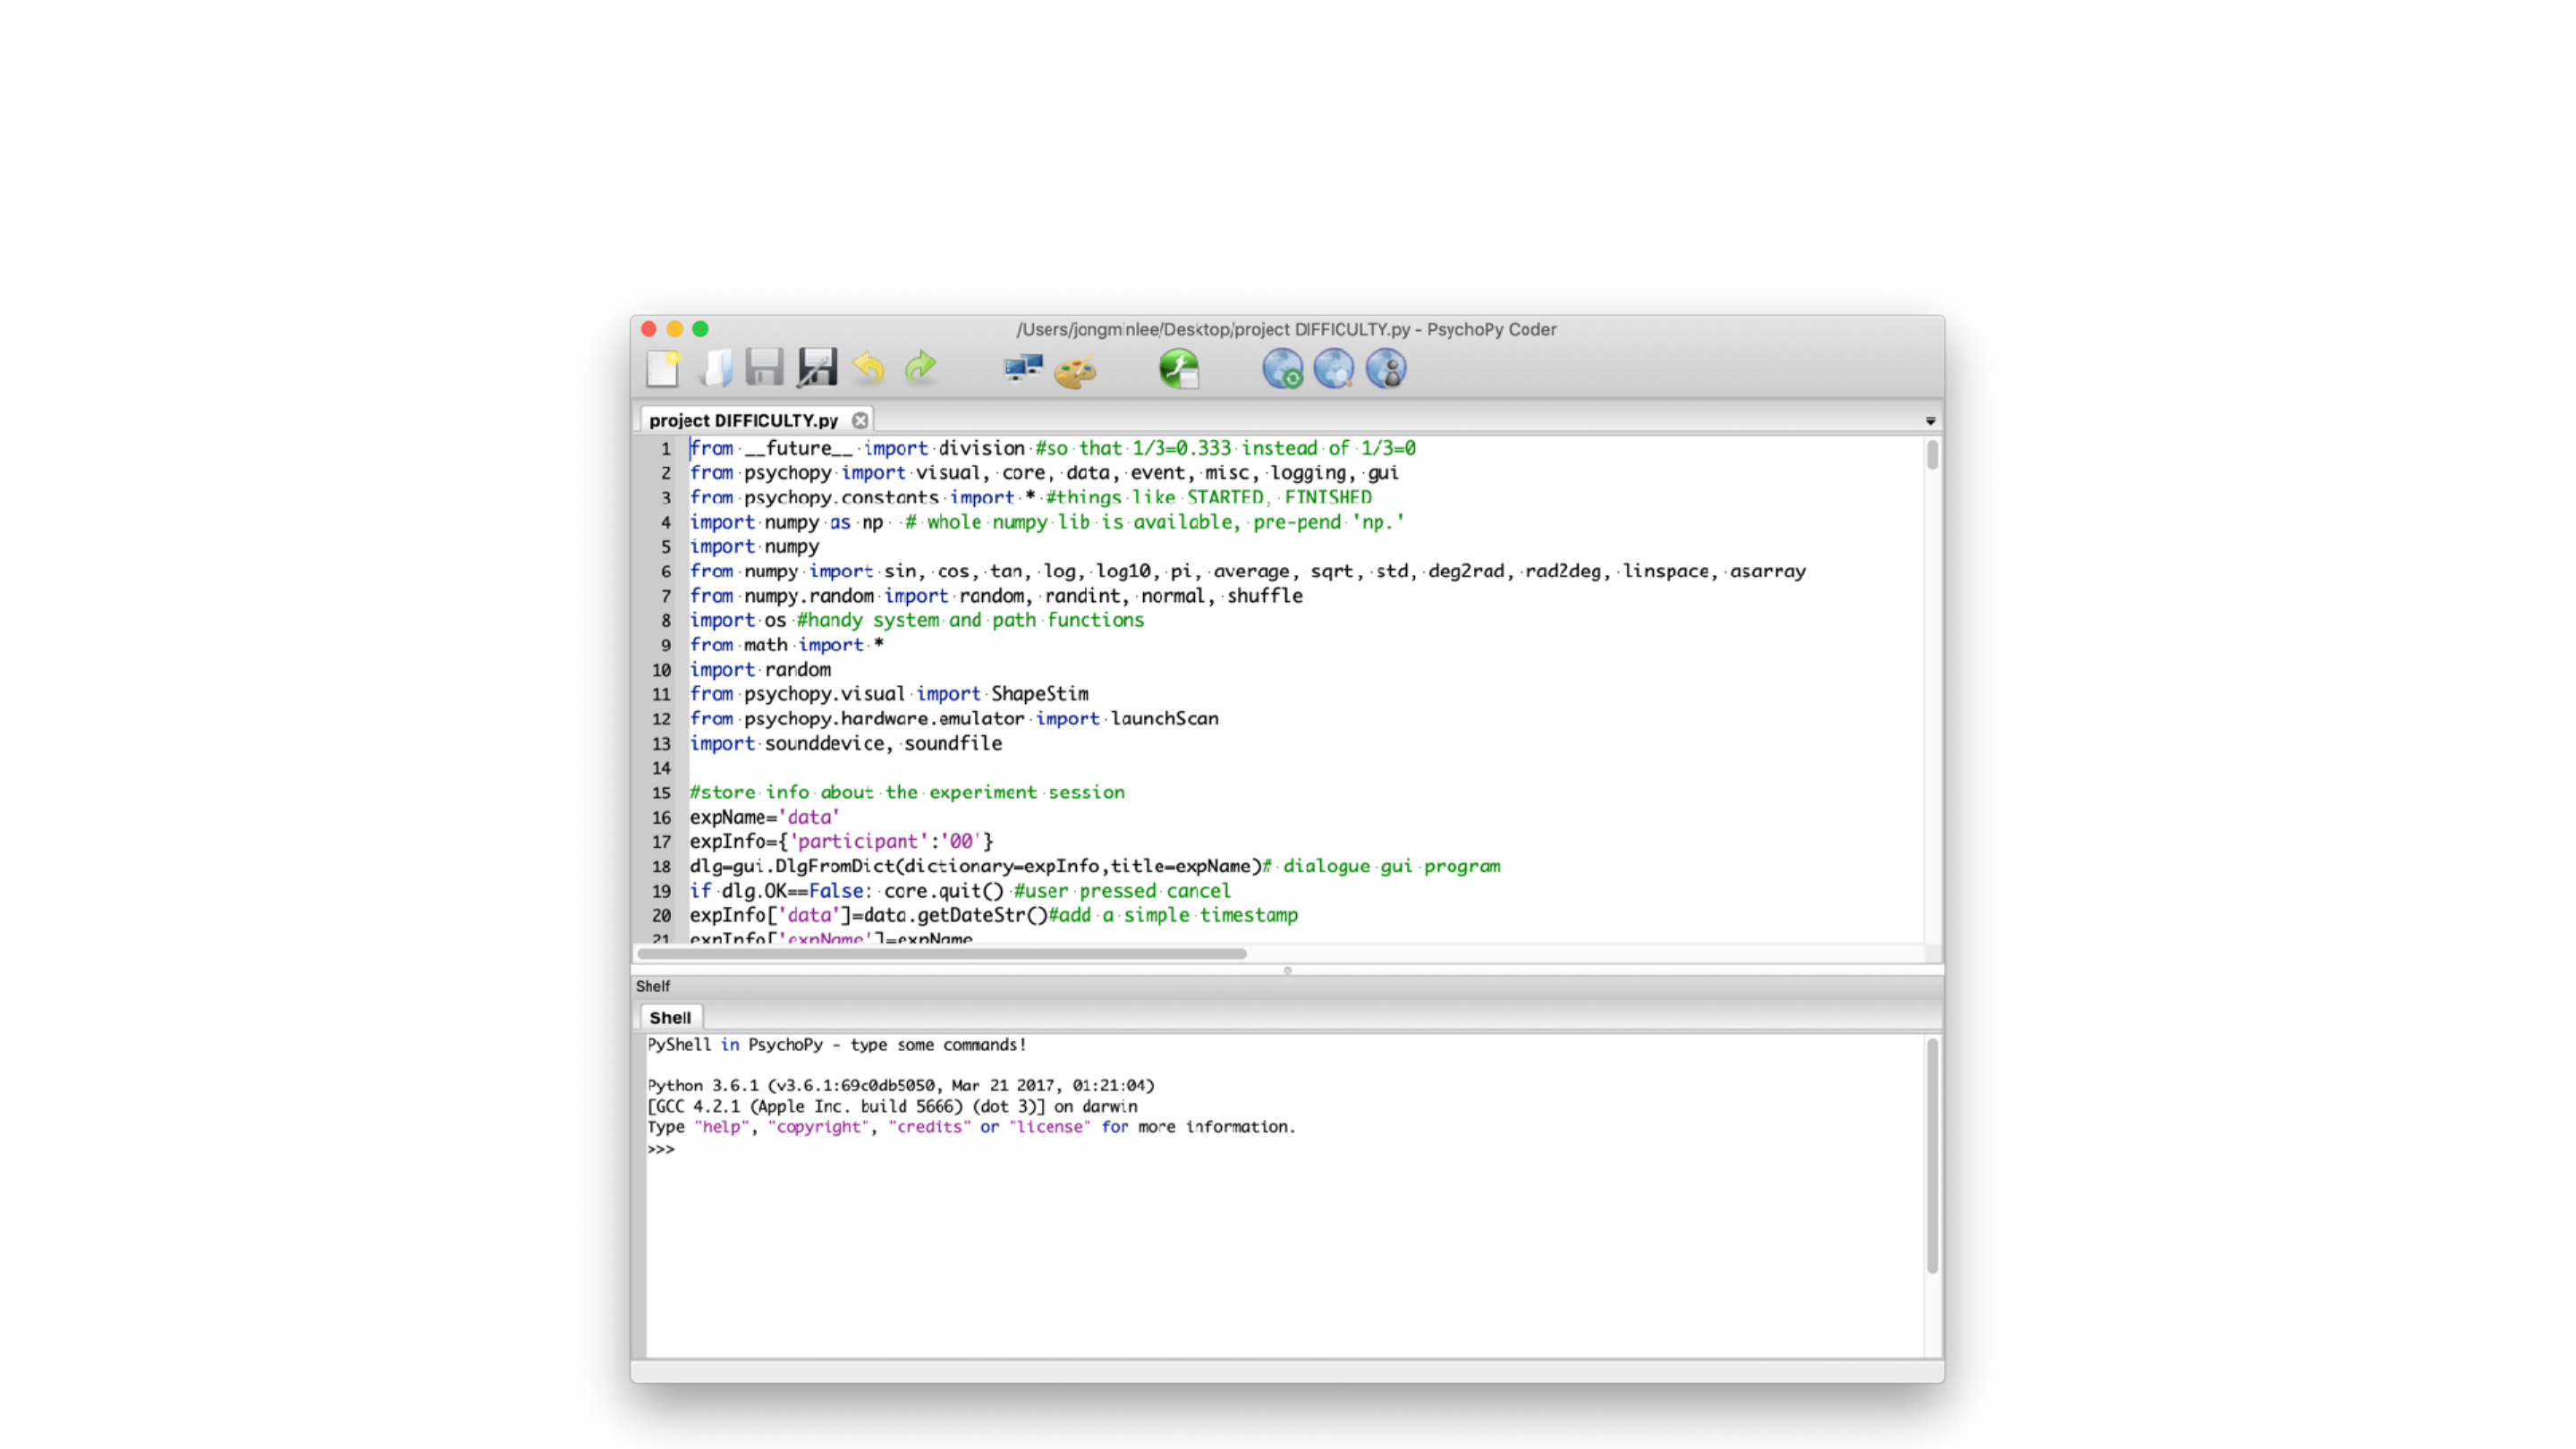Open the Monitor Center
Image resolution: width=2576 pixels, height=1449 pixels.
click(x=1023, y=369)
